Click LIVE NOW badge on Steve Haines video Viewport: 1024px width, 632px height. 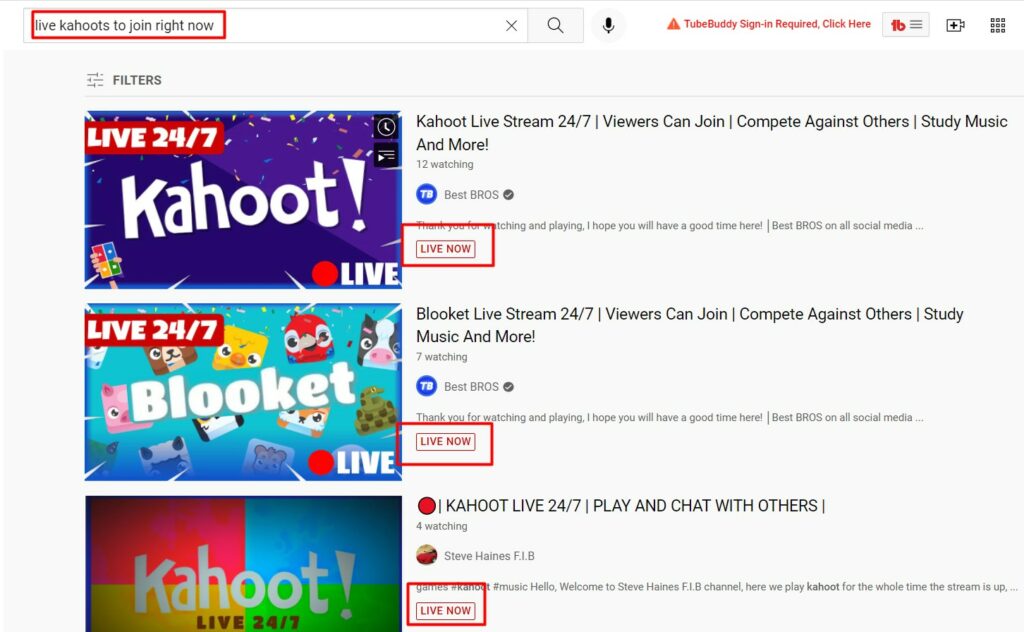pos(445,610)
